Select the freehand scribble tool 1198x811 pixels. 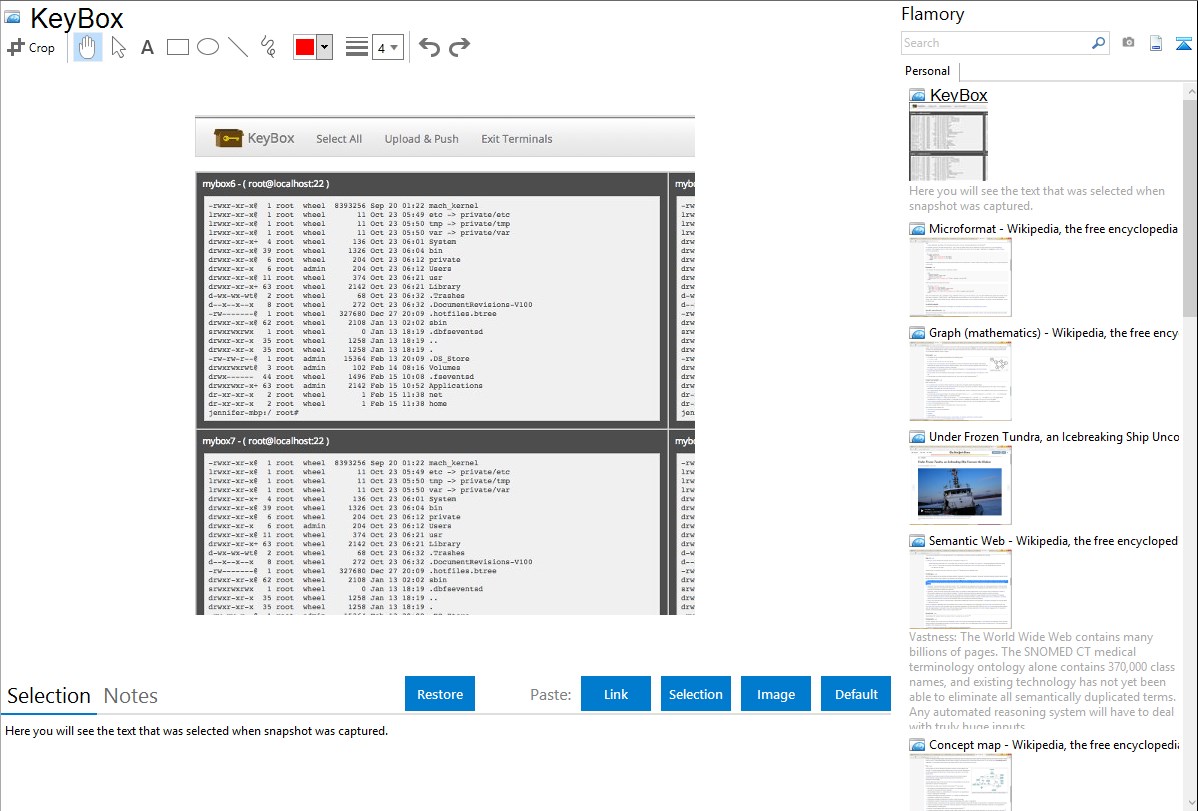tap(268, 47)
